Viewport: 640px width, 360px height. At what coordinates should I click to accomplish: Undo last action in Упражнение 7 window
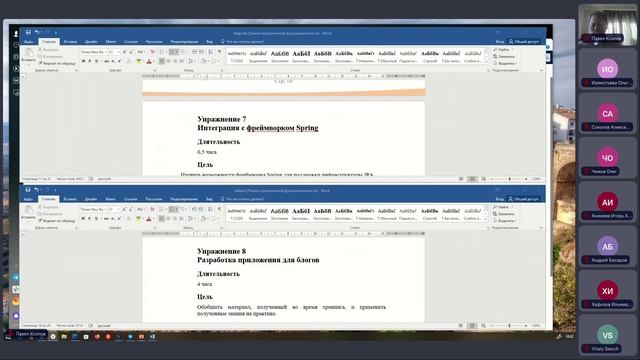[x=37, y=32]
